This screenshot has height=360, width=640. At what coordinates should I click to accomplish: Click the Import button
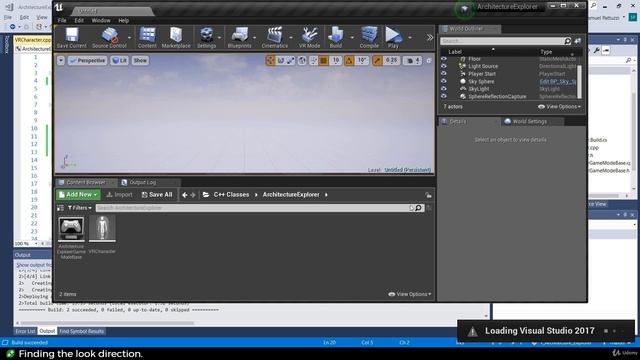coord(120,195)
